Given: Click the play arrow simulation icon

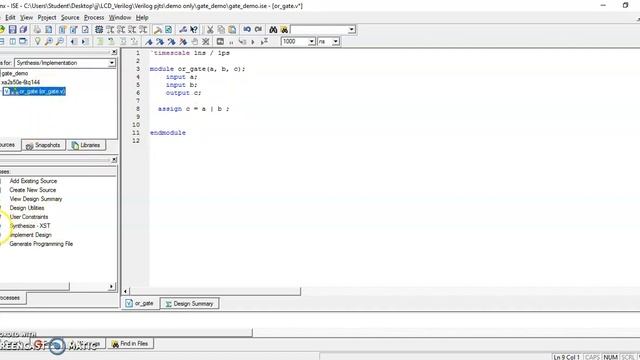Looking at the screenshot, I should tap(253, 42).
